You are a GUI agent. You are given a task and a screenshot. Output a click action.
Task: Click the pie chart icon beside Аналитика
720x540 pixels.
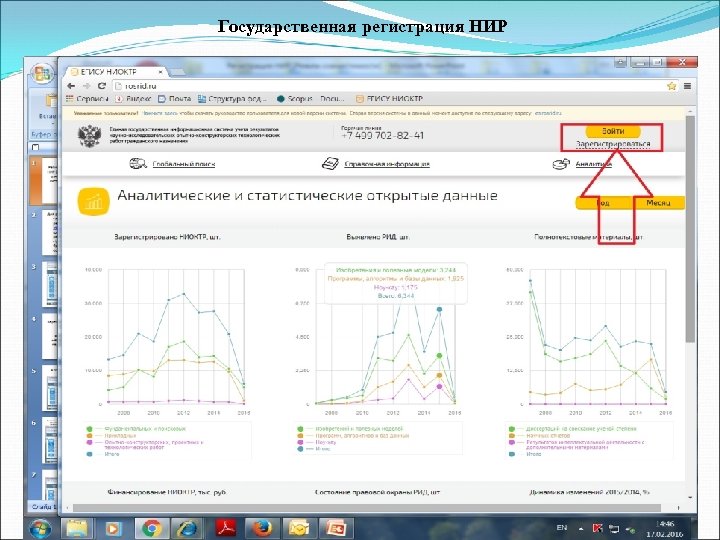pos(561,163)
